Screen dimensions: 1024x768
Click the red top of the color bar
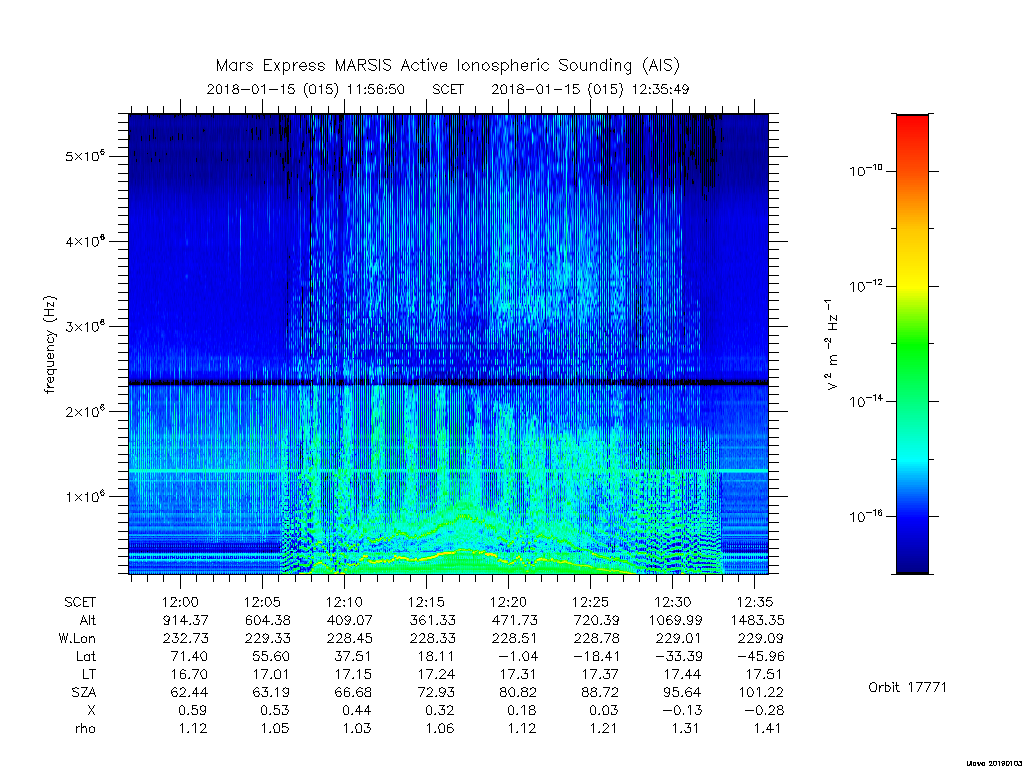pyautogui.click(x=912, y=127)
